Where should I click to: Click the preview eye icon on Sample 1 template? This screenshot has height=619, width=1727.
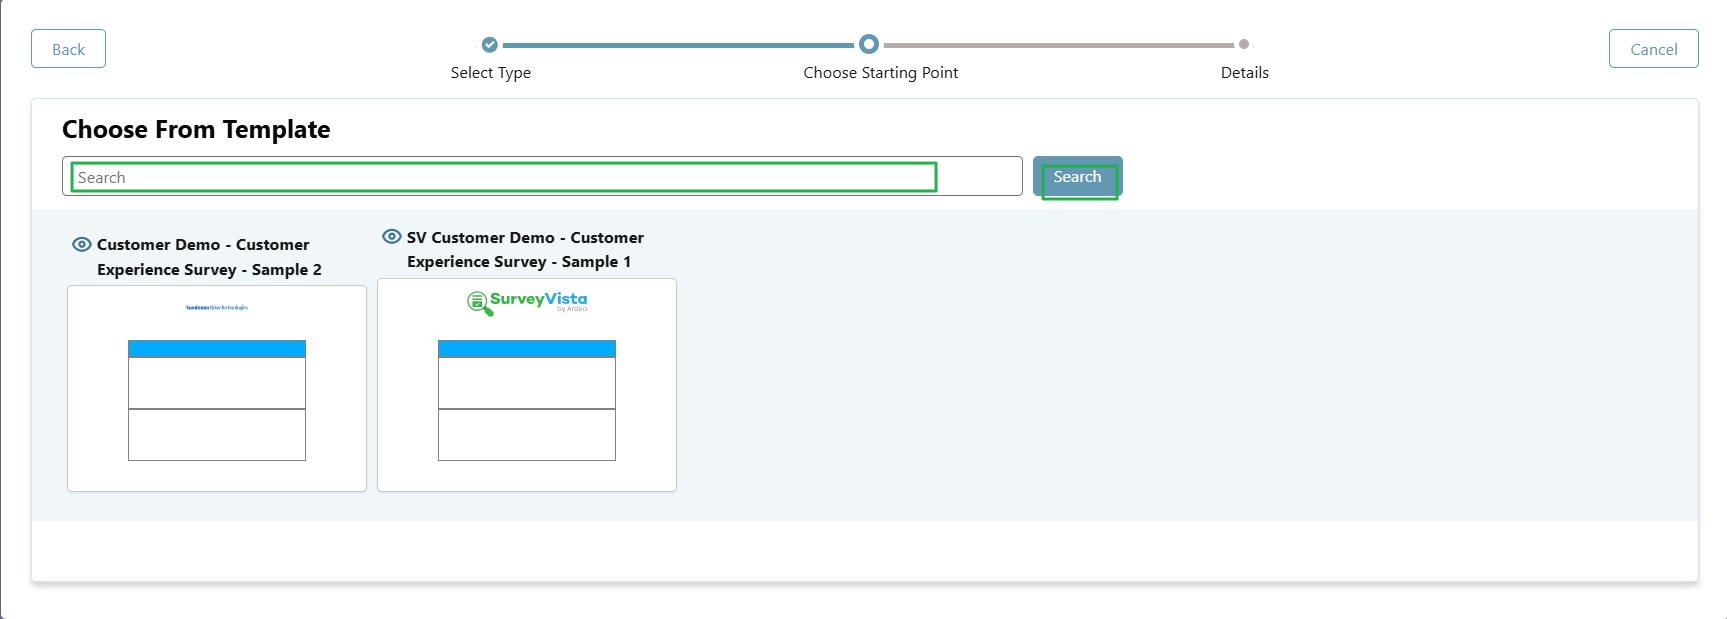(x=391, y=236)
